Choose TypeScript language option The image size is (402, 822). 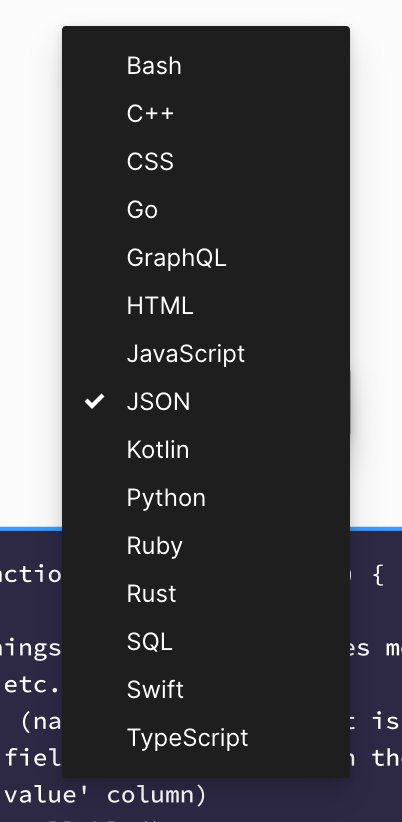[x=206, y=738]
